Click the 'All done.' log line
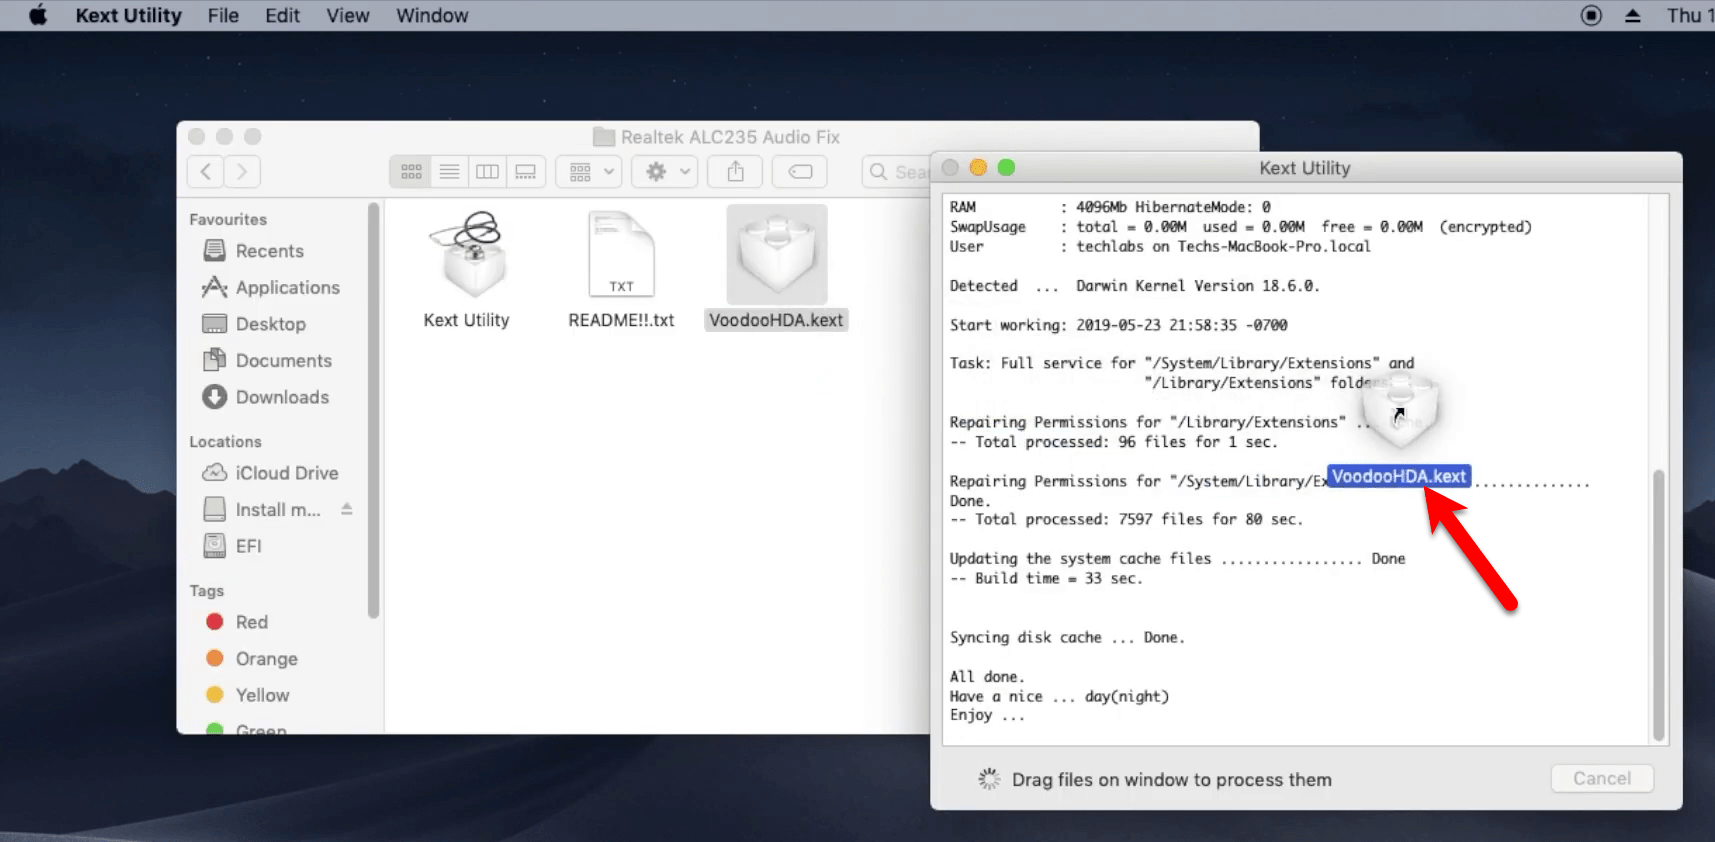This screenshot has width=1715, height=842. (x=987, y=677)
